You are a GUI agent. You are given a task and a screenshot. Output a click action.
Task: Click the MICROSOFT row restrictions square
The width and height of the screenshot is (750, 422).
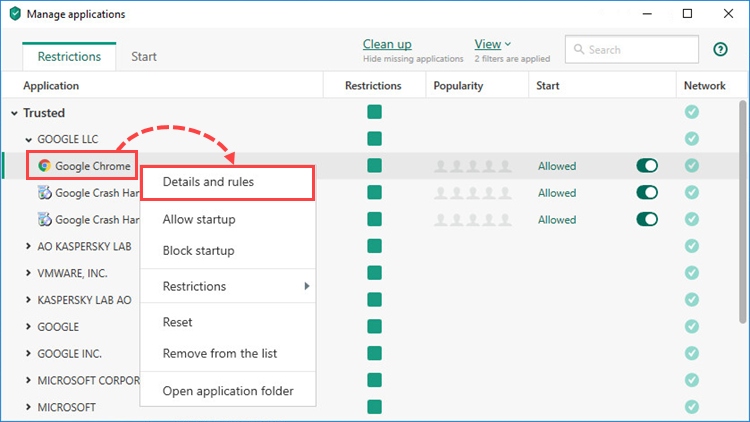(x=375, y=407)
